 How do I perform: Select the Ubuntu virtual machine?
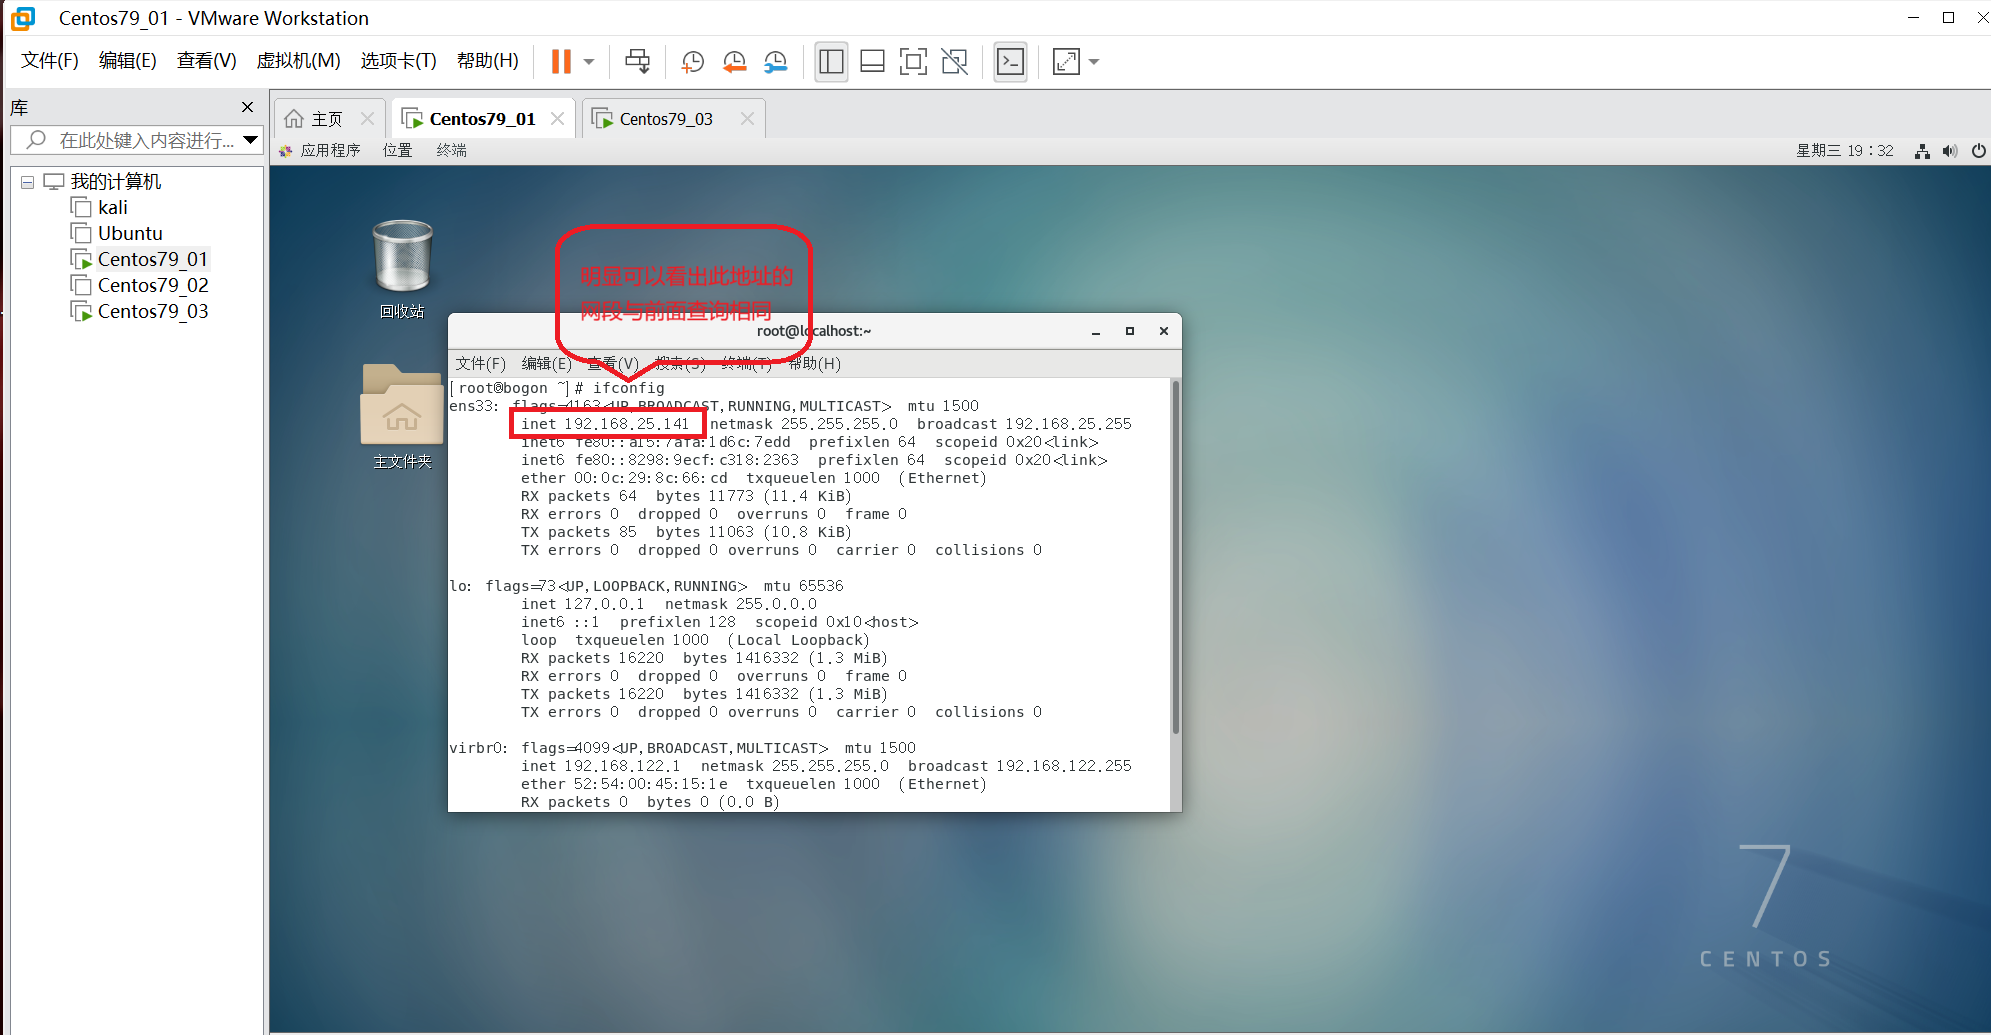[117, 233]
